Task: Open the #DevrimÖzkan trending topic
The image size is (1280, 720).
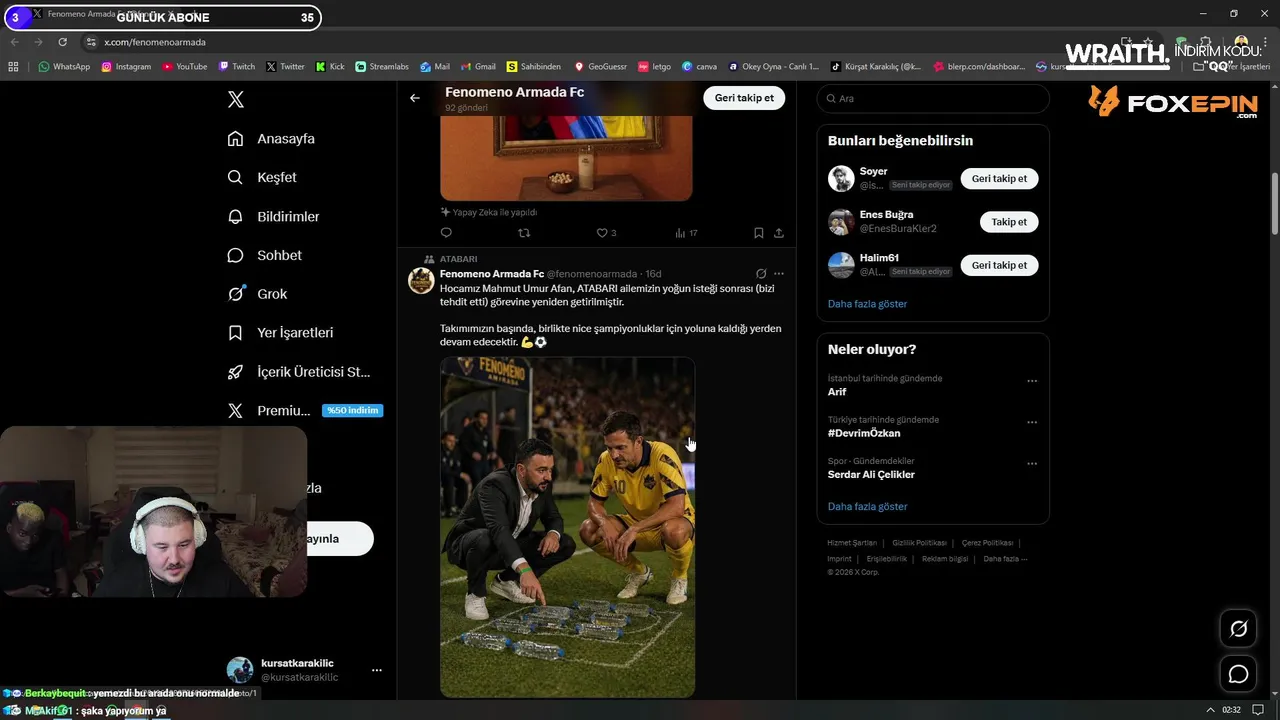Action: coord(864,433)
